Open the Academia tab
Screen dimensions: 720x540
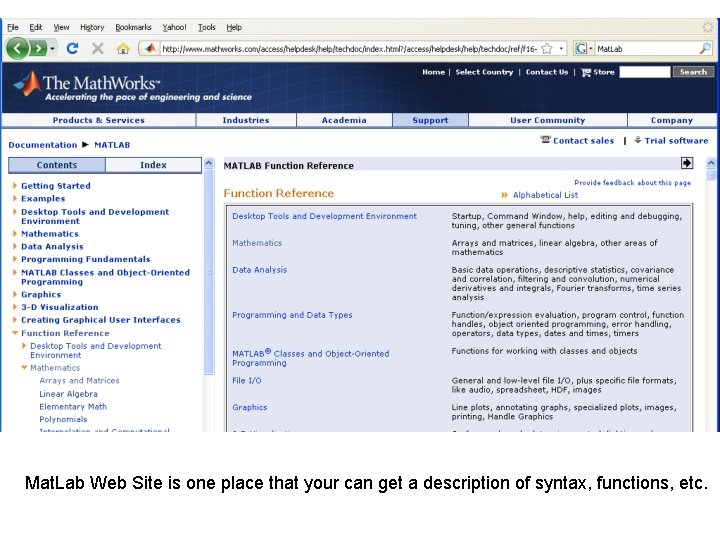344,120
